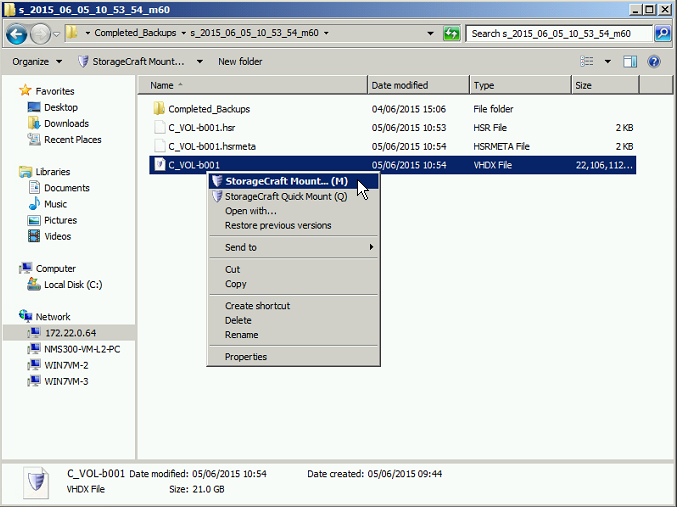Open the Send to submenu

[x=294, y=247]
